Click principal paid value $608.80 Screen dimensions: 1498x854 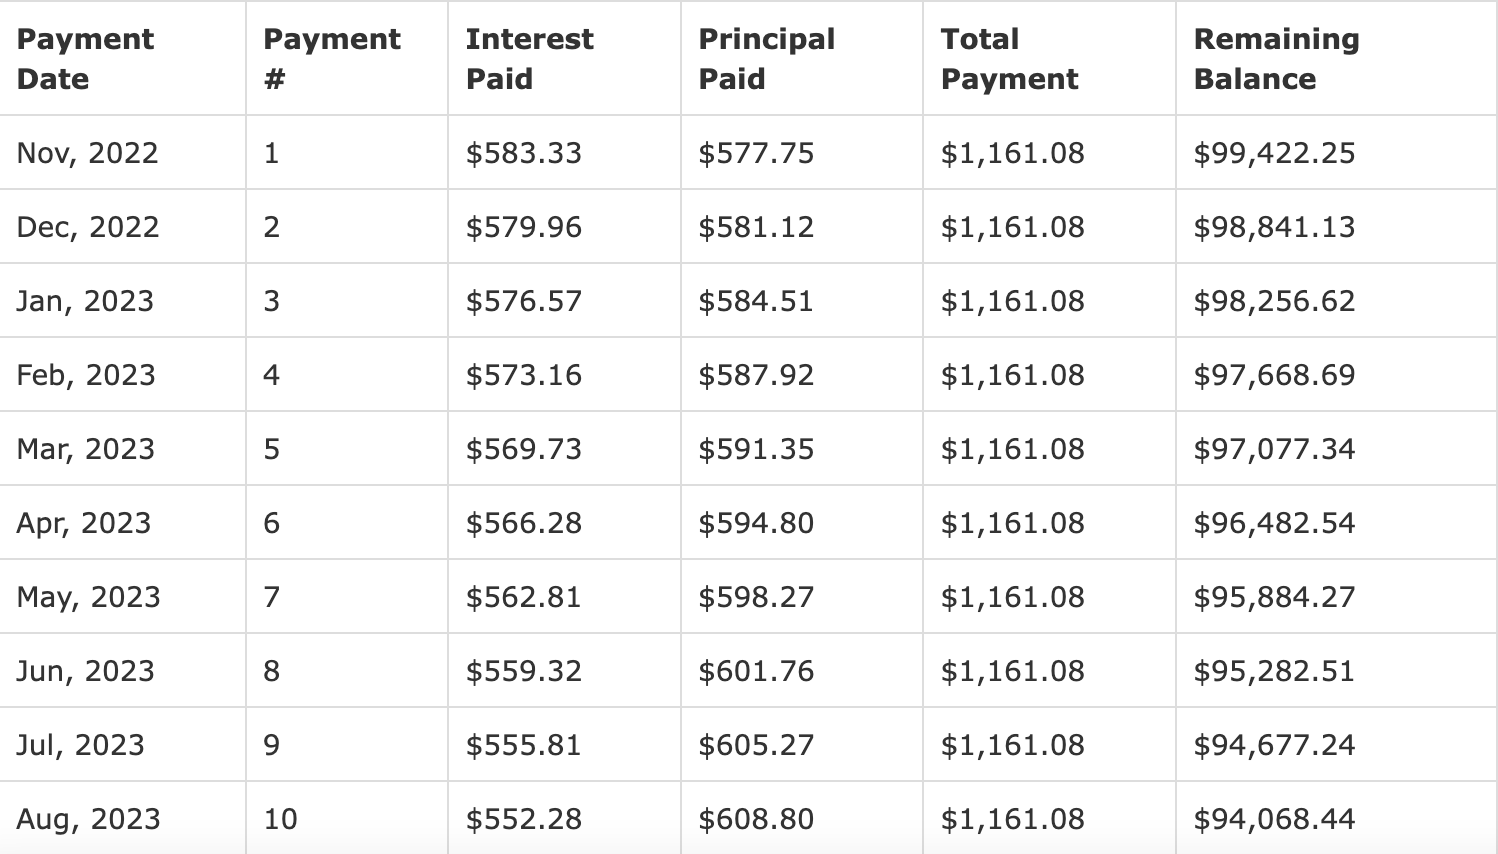coord(755,819)
